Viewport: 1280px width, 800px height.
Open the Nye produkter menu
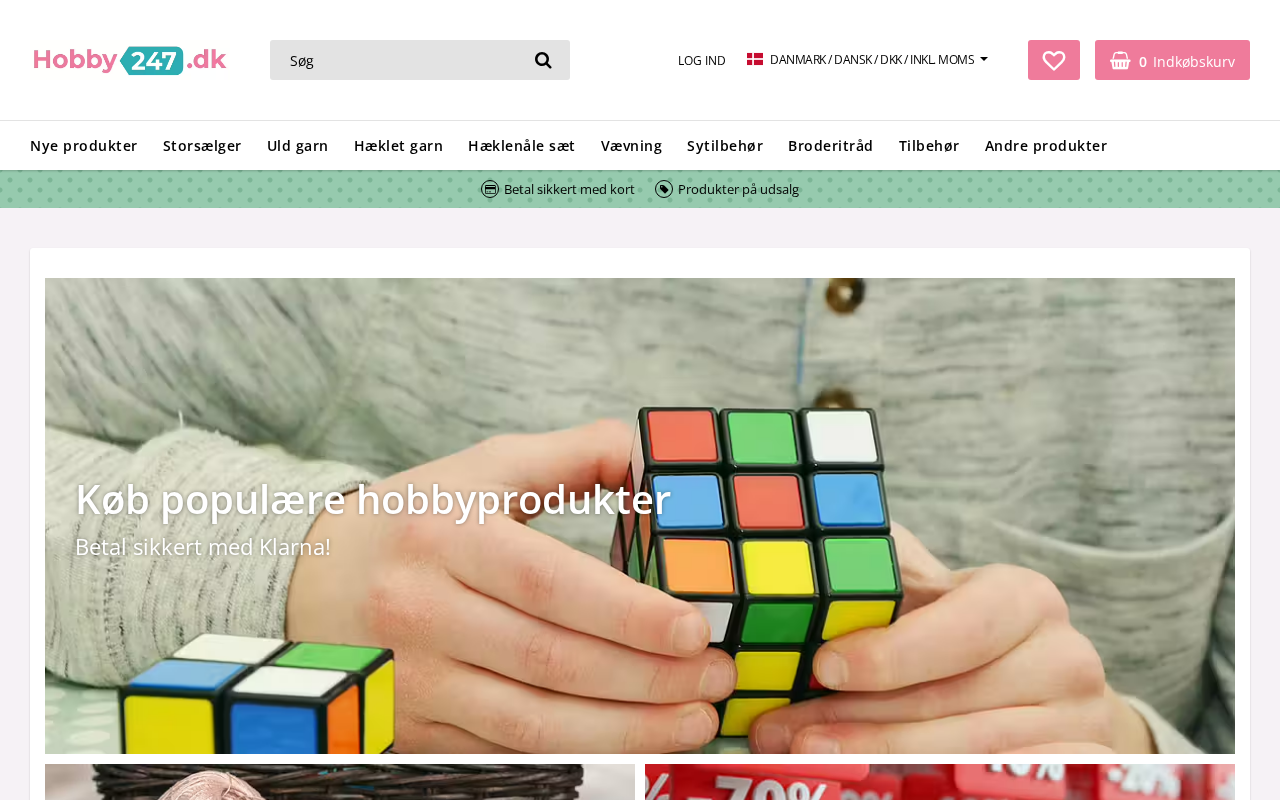pos(84,146)
